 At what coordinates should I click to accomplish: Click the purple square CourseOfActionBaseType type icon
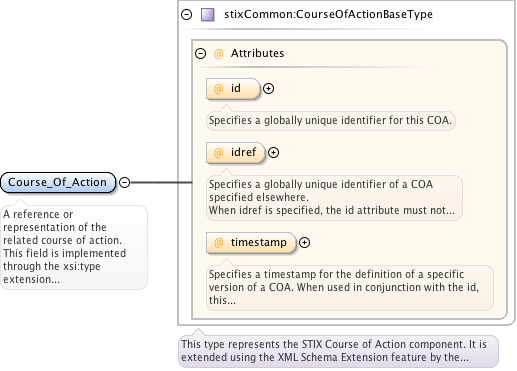point(208,15)
